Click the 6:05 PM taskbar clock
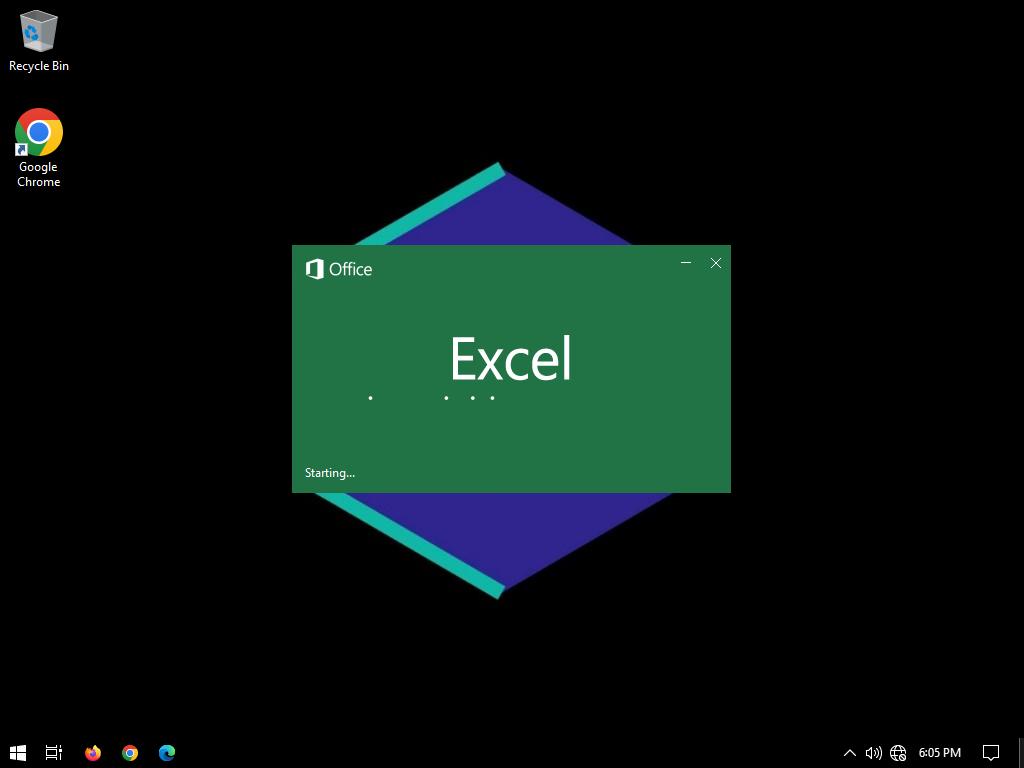The width and height of the screenshot is (1024, 768). point(939,752)
